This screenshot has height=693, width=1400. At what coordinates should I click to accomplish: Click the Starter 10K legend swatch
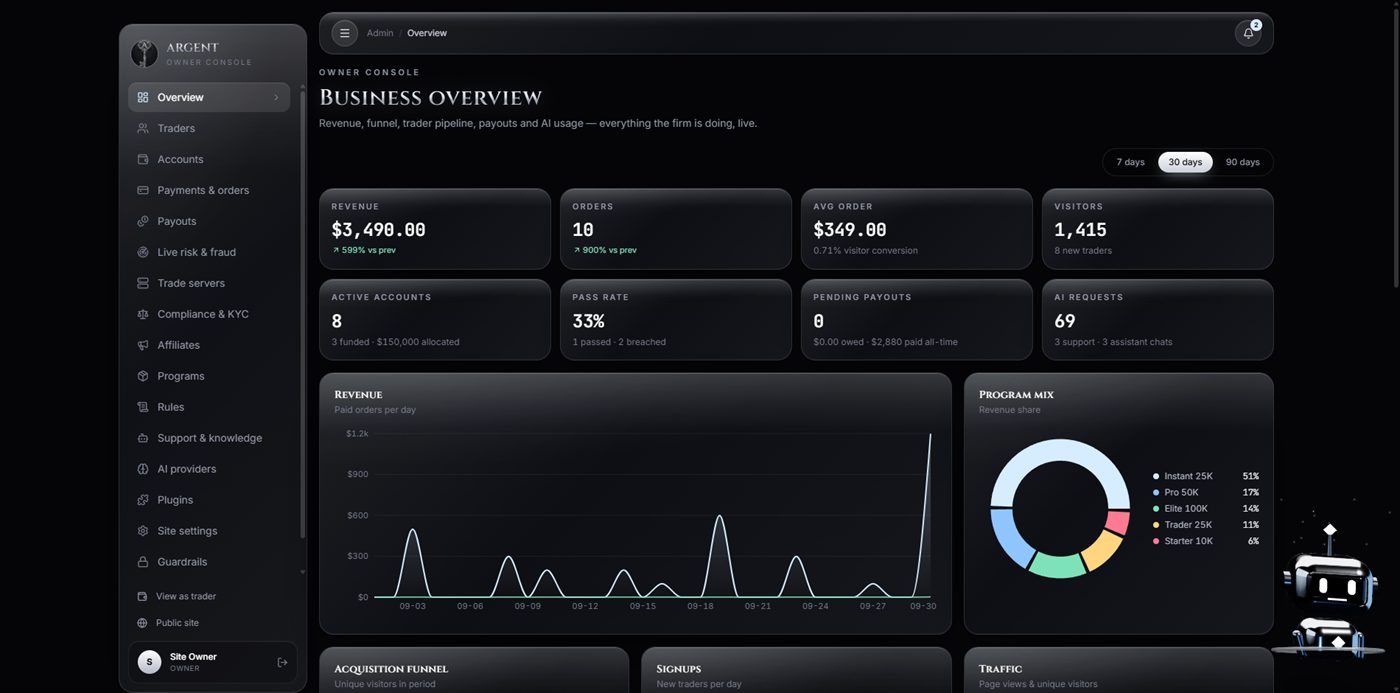tap(1156, 541)
